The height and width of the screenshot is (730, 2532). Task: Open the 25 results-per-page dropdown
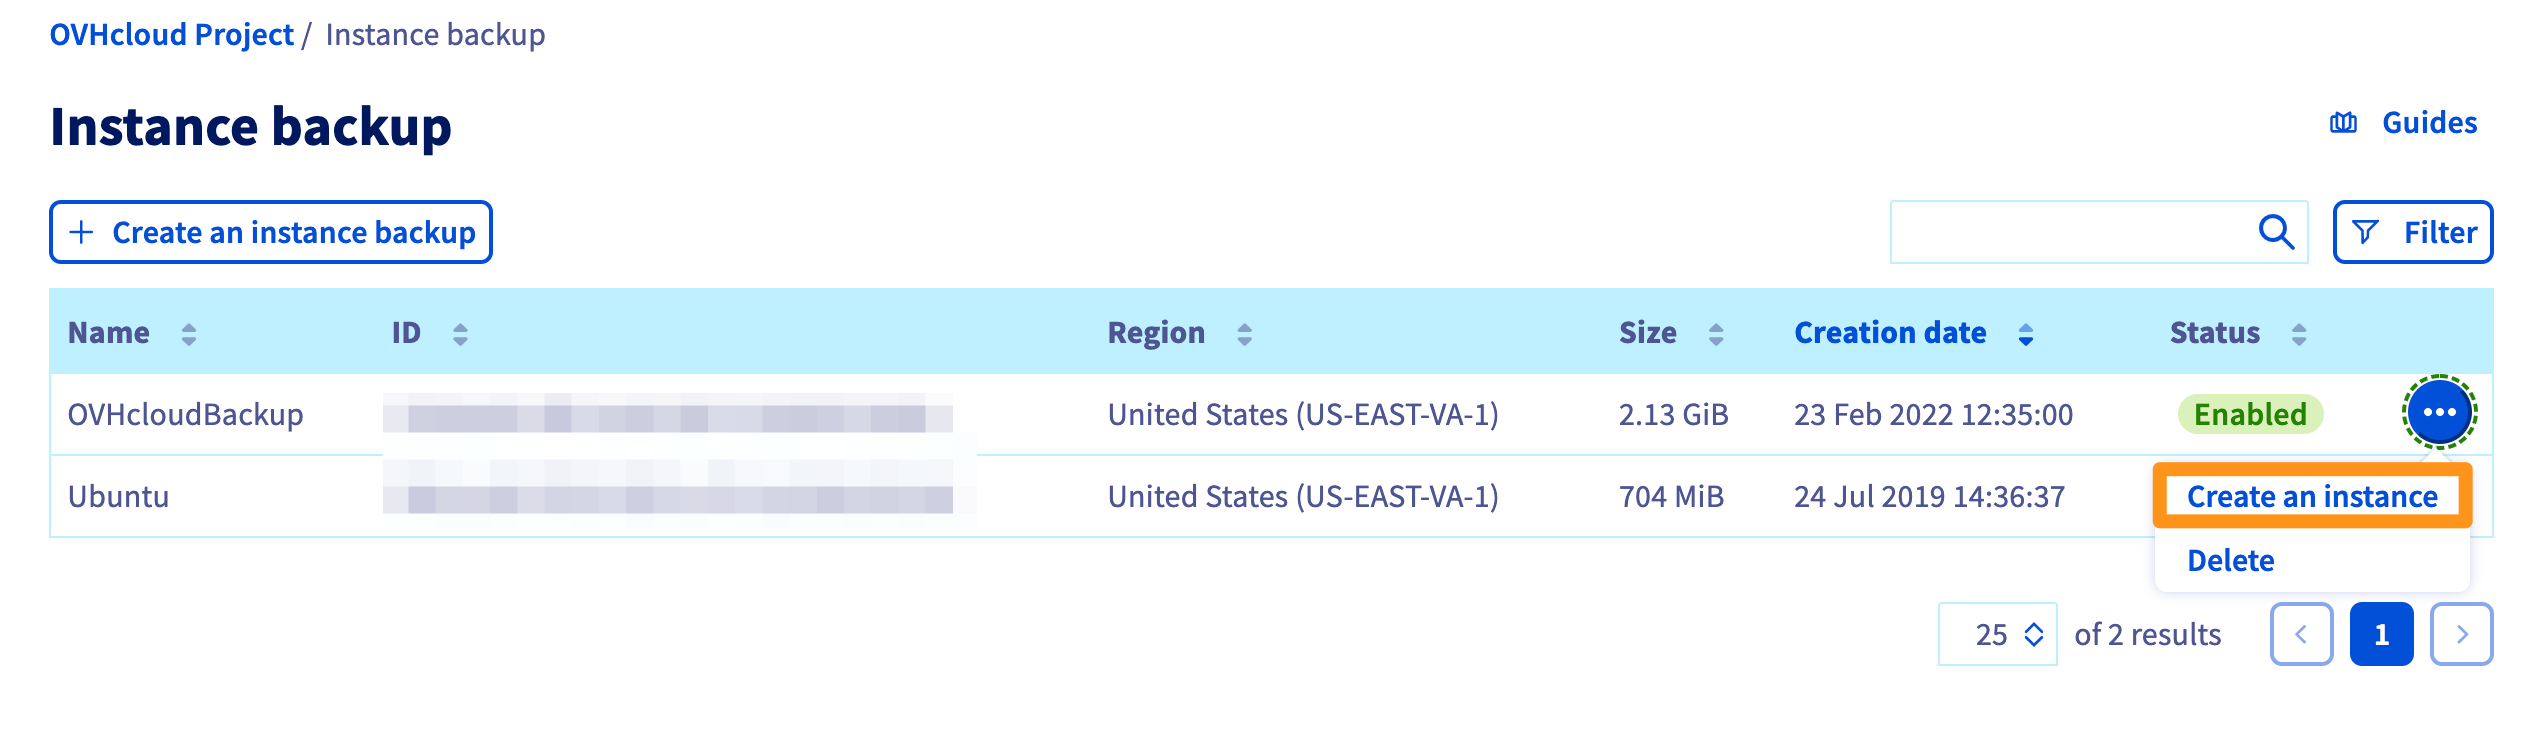tap(1997, 634)
